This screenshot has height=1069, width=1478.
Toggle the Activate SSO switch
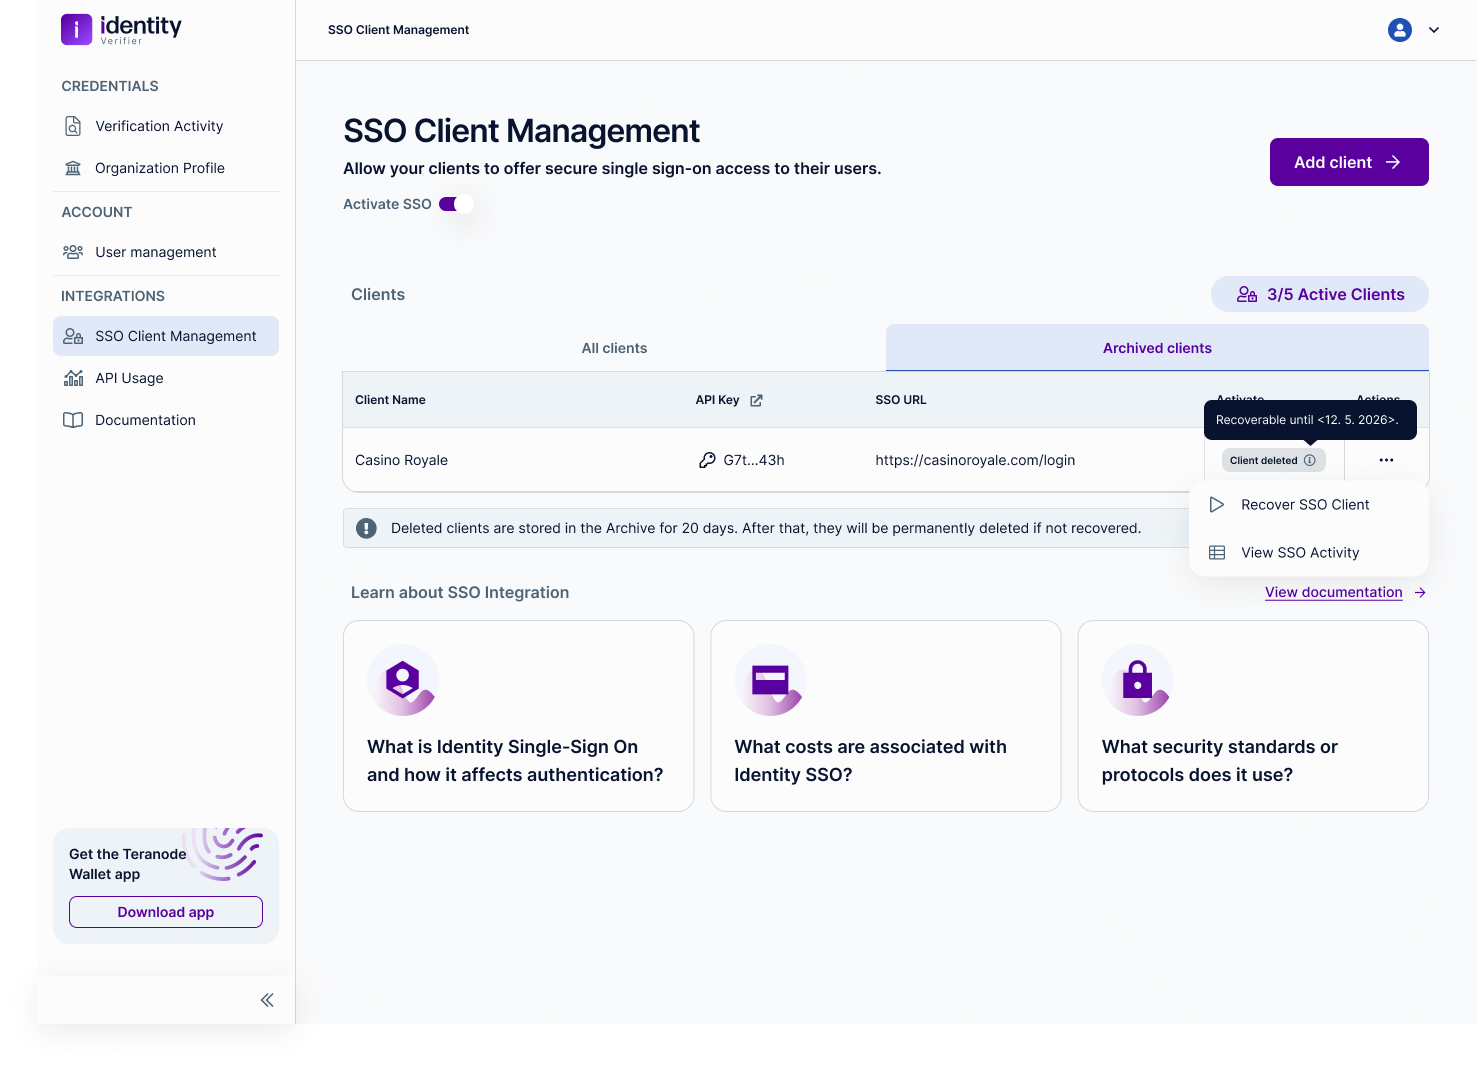[x=455, y=204]
